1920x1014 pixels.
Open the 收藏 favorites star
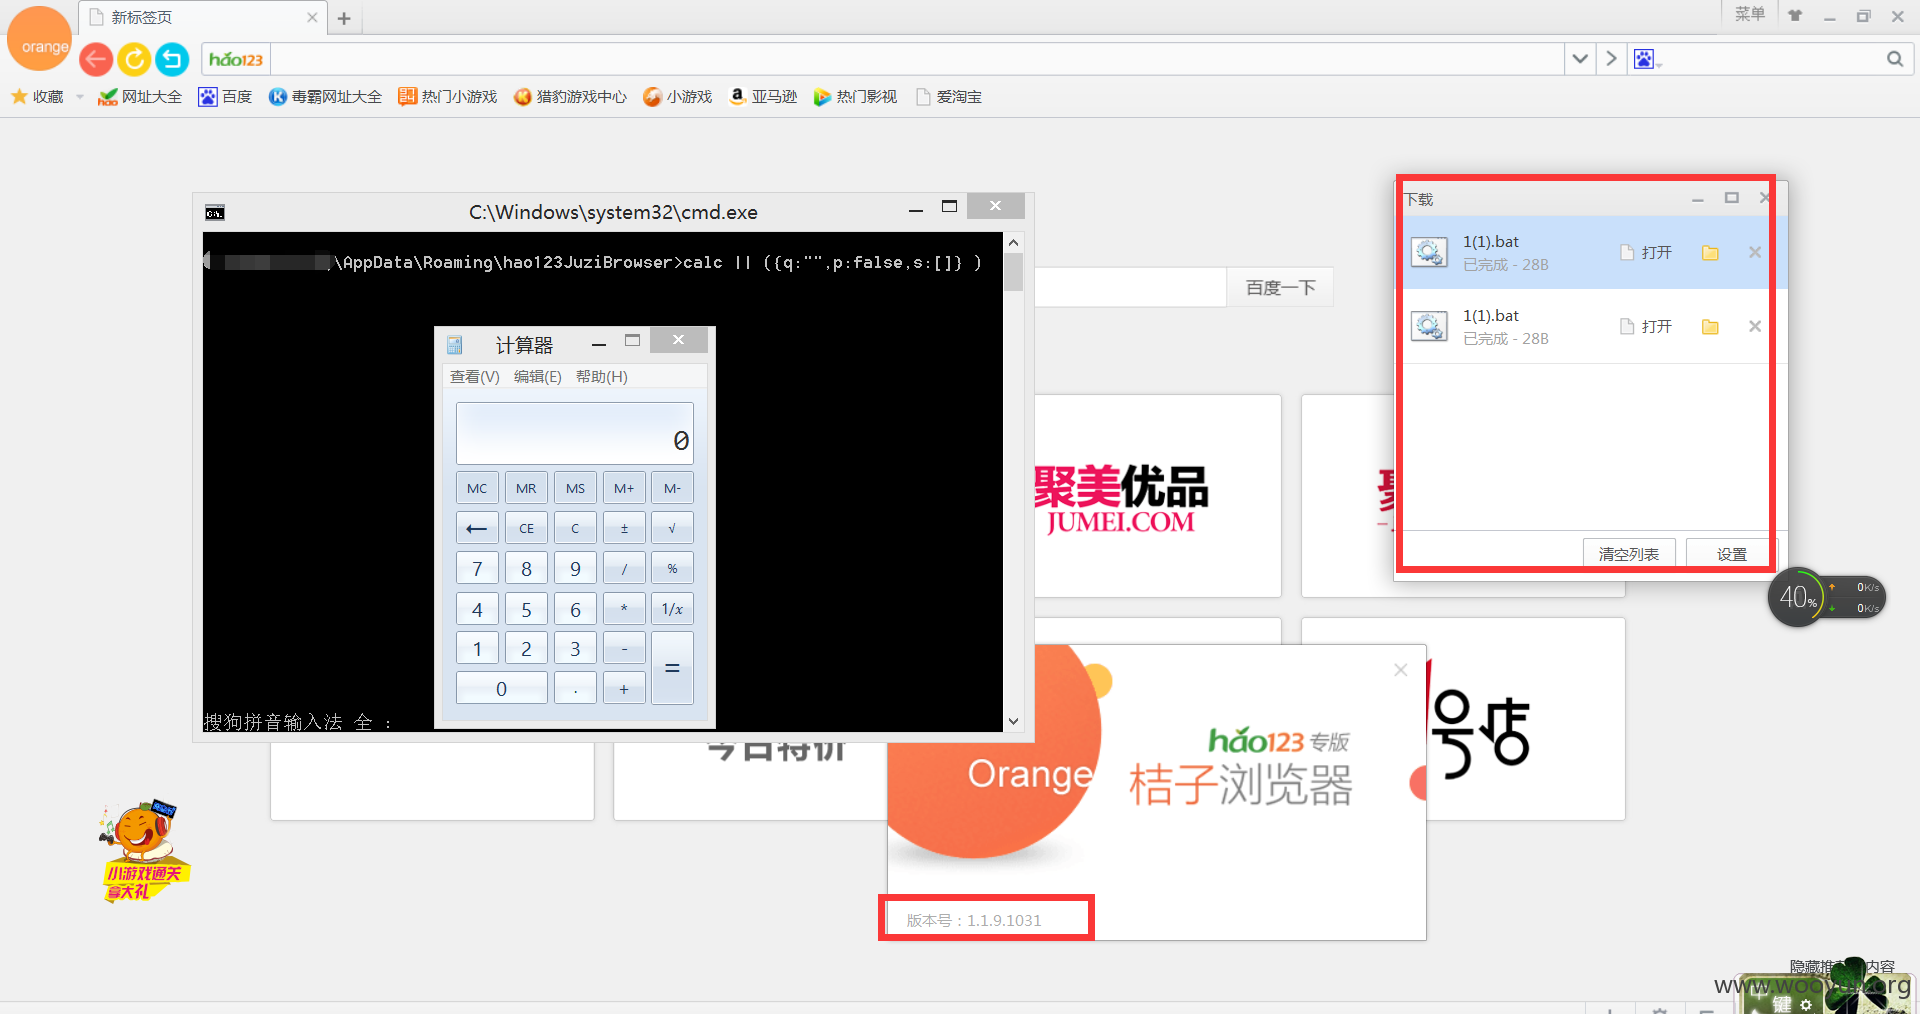pos(37,97)
